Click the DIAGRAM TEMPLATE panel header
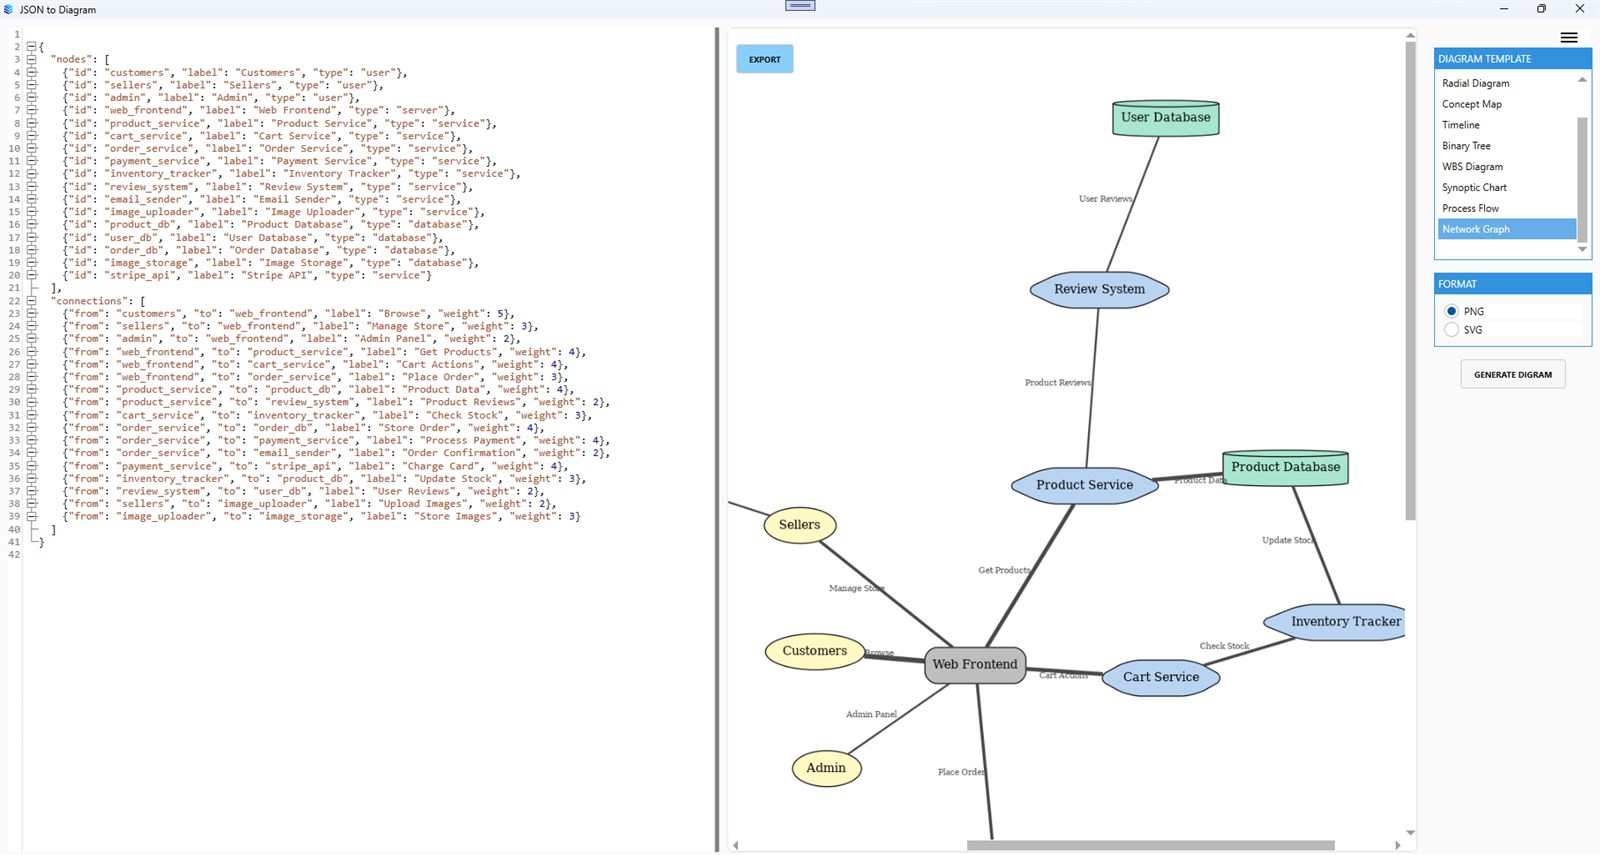The height and width of the screenshot is (855, 1600). pyautogui.click(x=1513, y=59)
